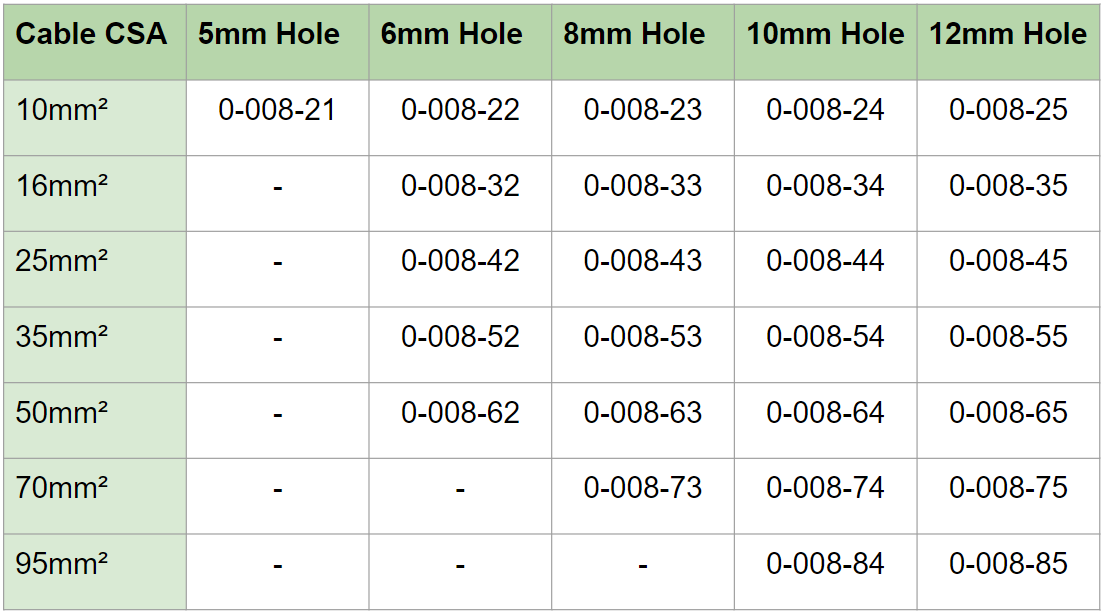Click part number 0-008-62
This screenshot has width=1104, height=615.
coord(460,413)
